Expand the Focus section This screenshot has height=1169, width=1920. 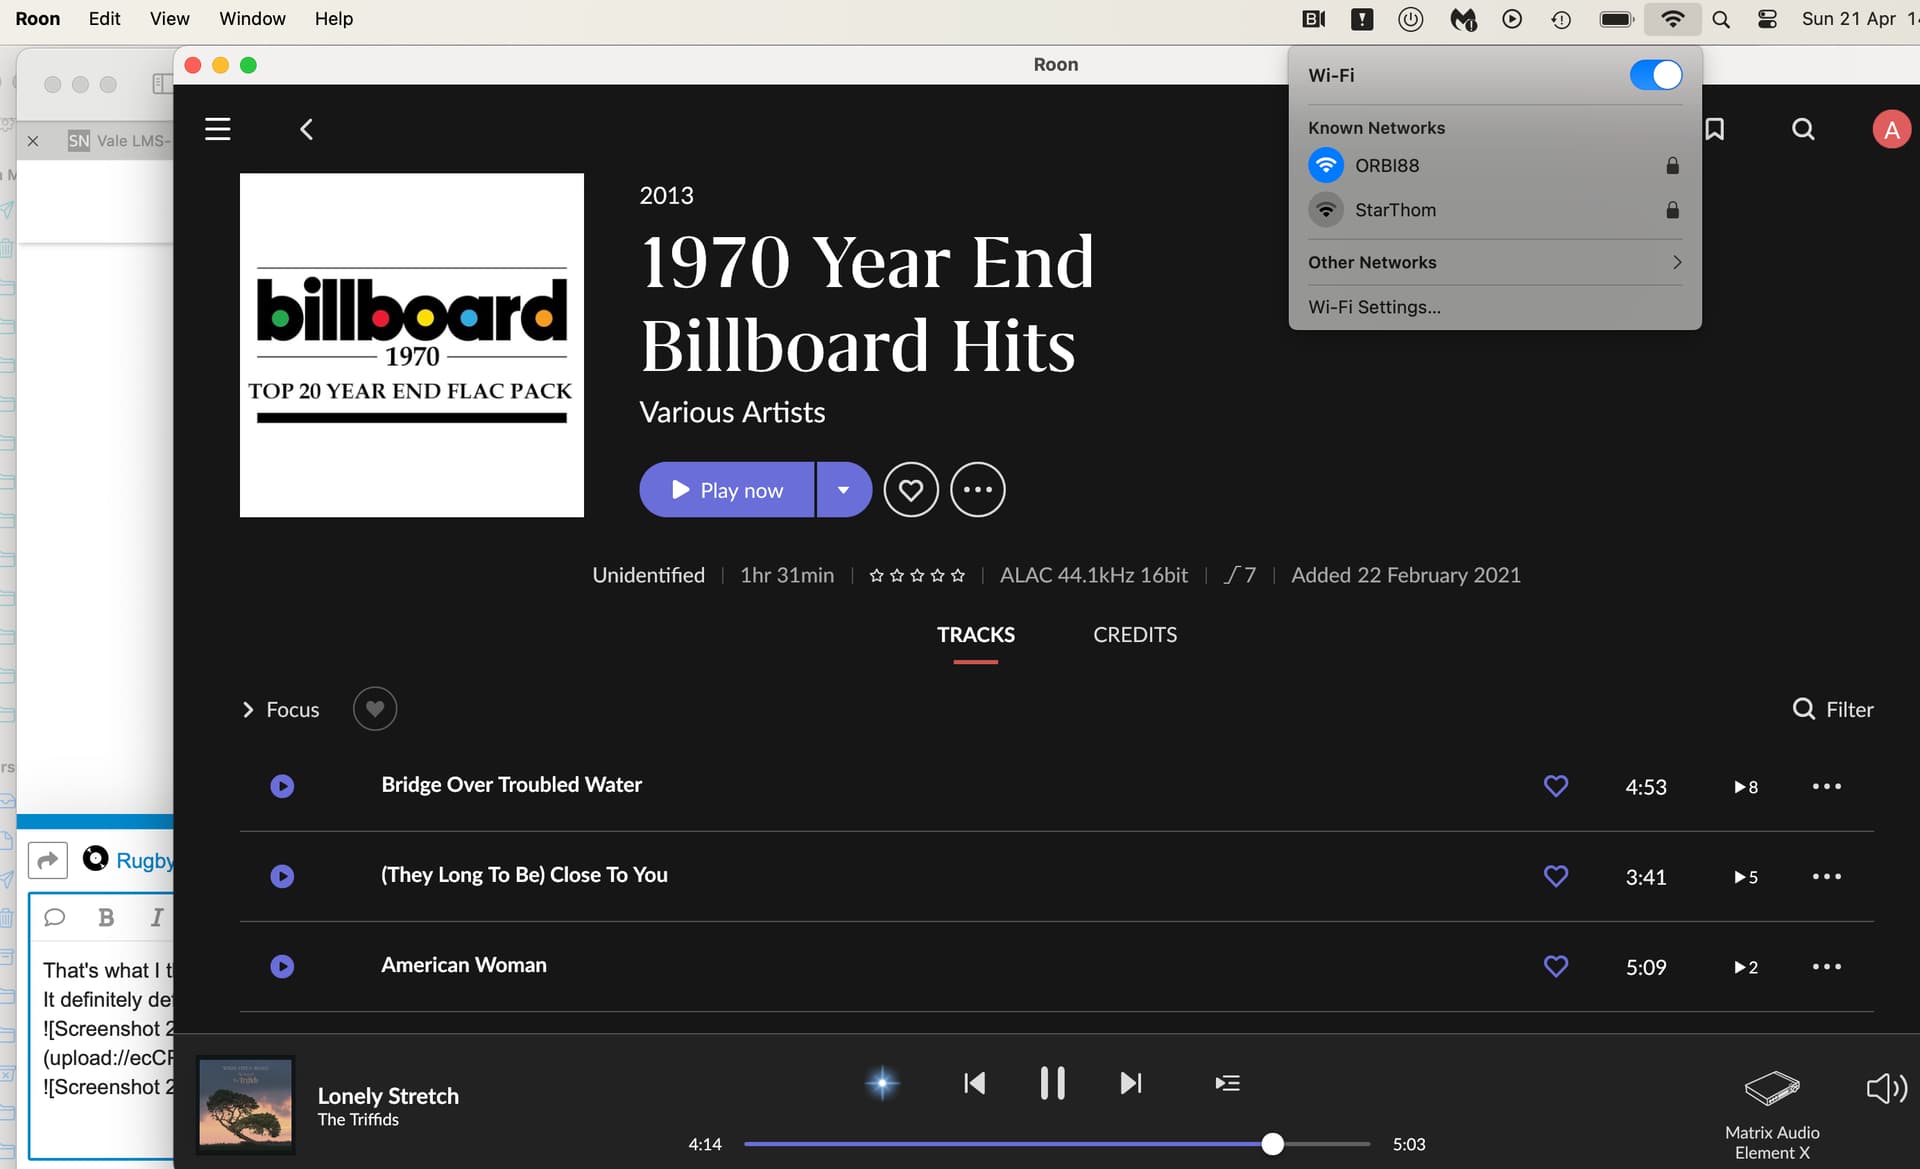(280, 710)
